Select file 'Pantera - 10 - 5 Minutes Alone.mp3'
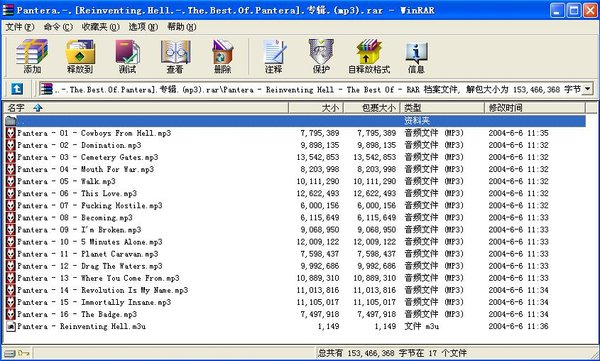Viewport: 600px width, 361px height. [90, 242]
